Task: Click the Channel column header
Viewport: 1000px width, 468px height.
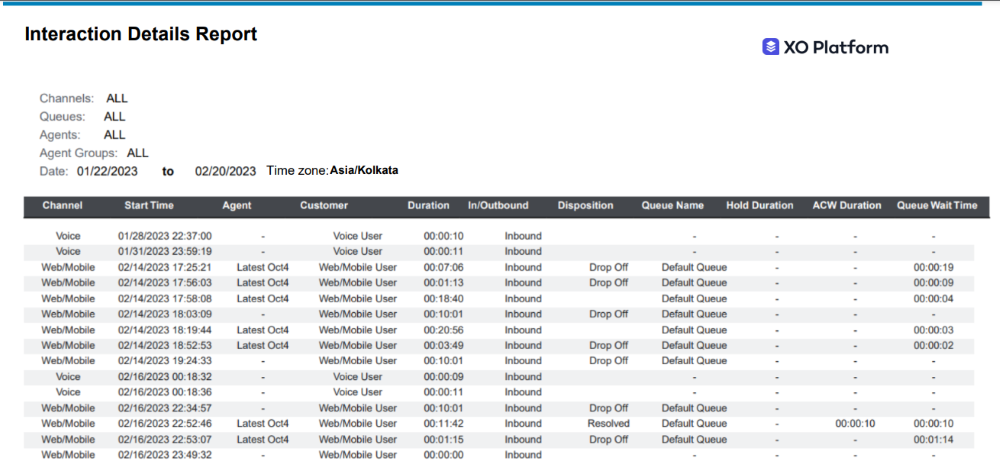Action: pyautogui.click(x=62, y=206)
